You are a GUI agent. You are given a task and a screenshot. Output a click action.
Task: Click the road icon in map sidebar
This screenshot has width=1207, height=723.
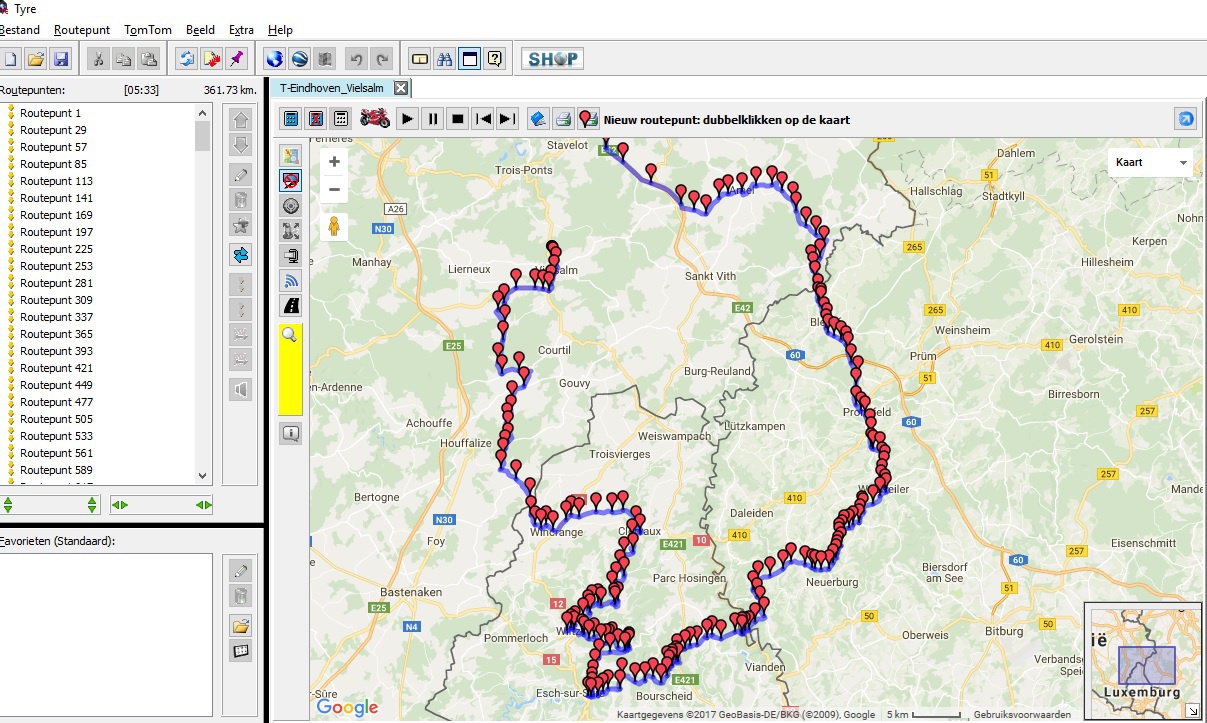tap(291, 305)
